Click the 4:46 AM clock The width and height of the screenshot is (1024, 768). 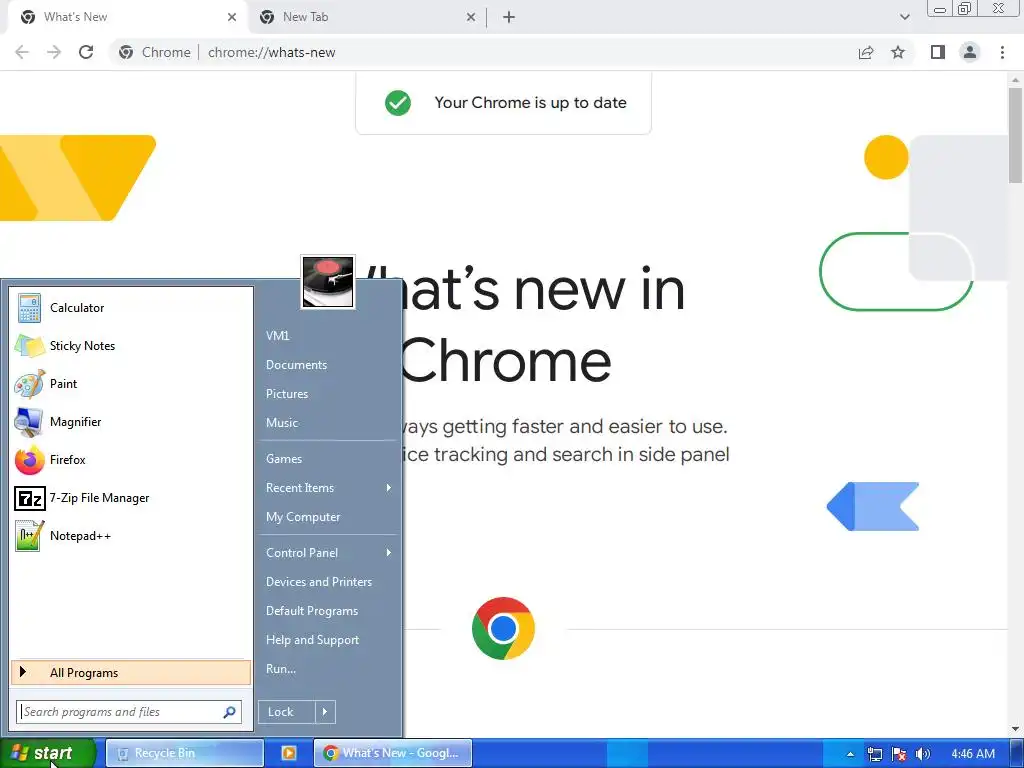[x=973, y=754]
